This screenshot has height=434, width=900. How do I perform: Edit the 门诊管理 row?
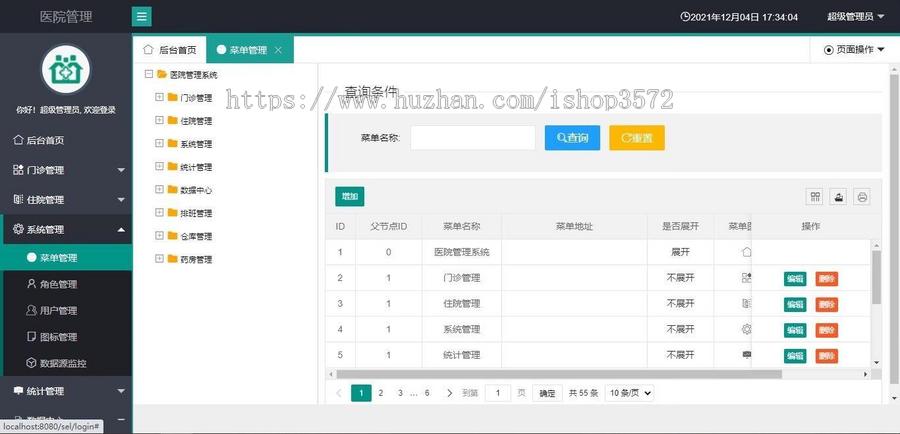(795, 278)
